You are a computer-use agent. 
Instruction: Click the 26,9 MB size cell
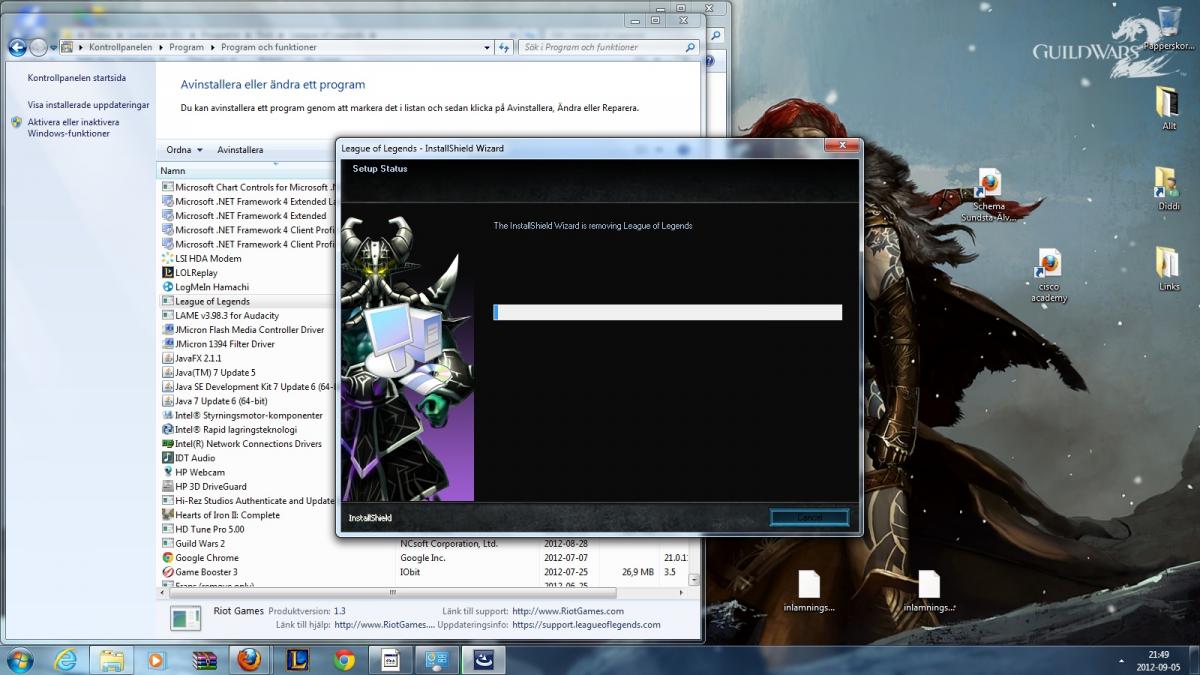pos(637,572)
